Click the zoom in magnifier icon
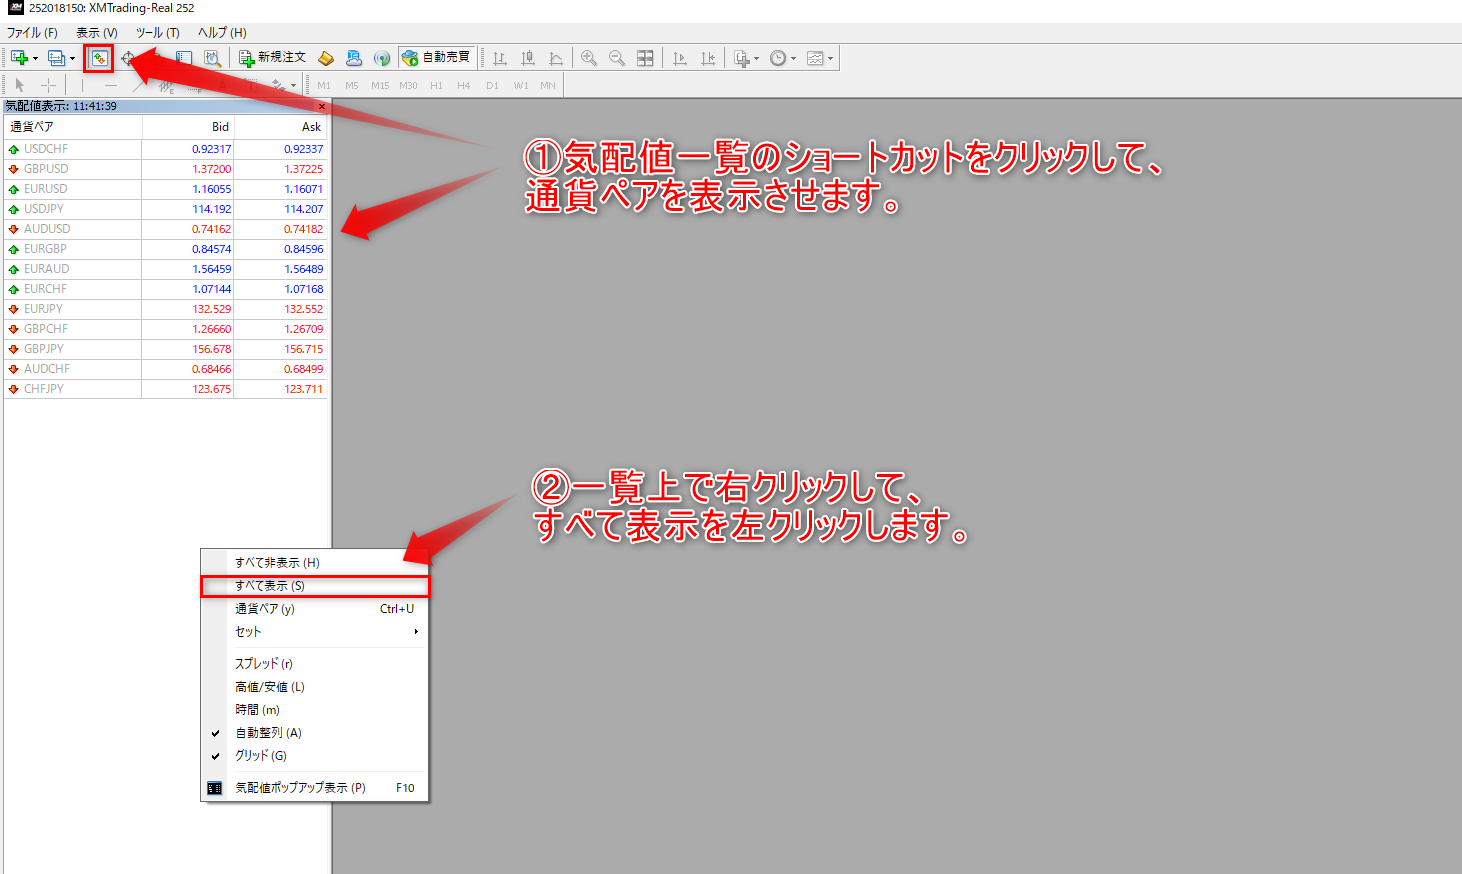1462x874 pixels. click(x=589, y=58)
